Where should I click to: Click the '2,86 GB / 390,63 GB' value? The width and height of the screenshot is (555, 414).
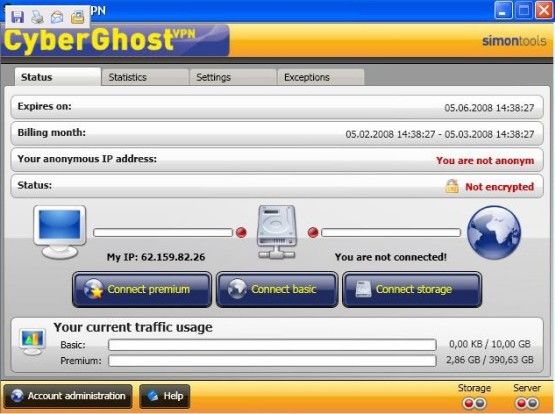click(x=490, y=360)
